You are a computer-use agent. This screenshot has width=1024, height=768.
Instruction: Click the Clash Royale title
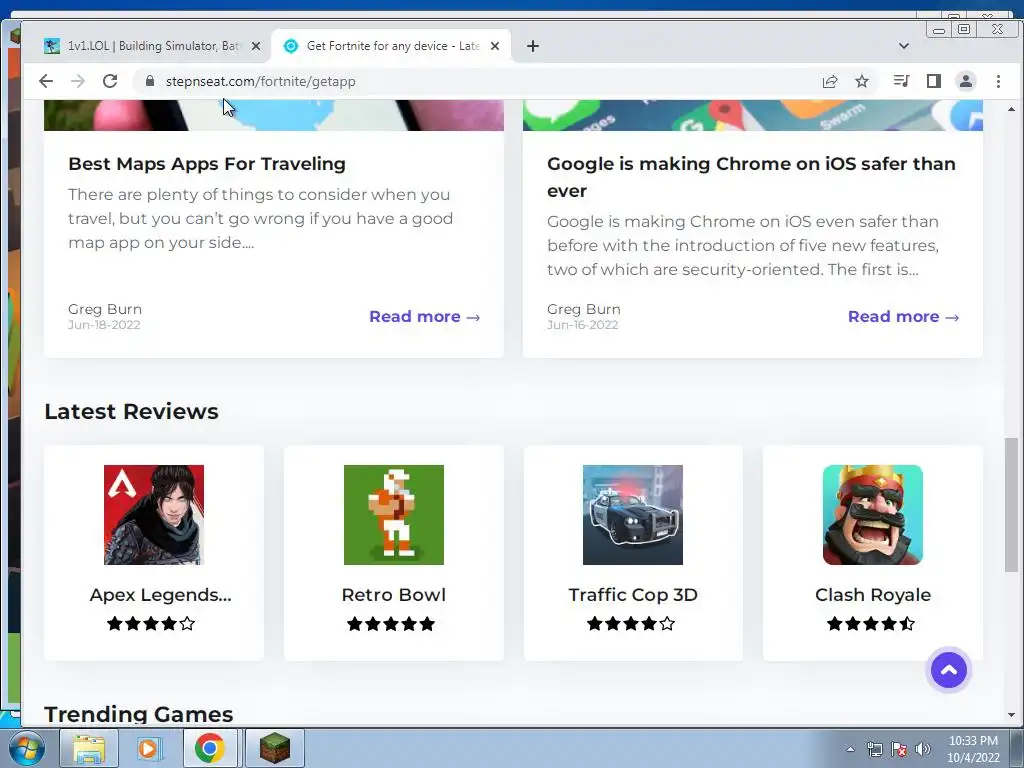pos(872,594)
